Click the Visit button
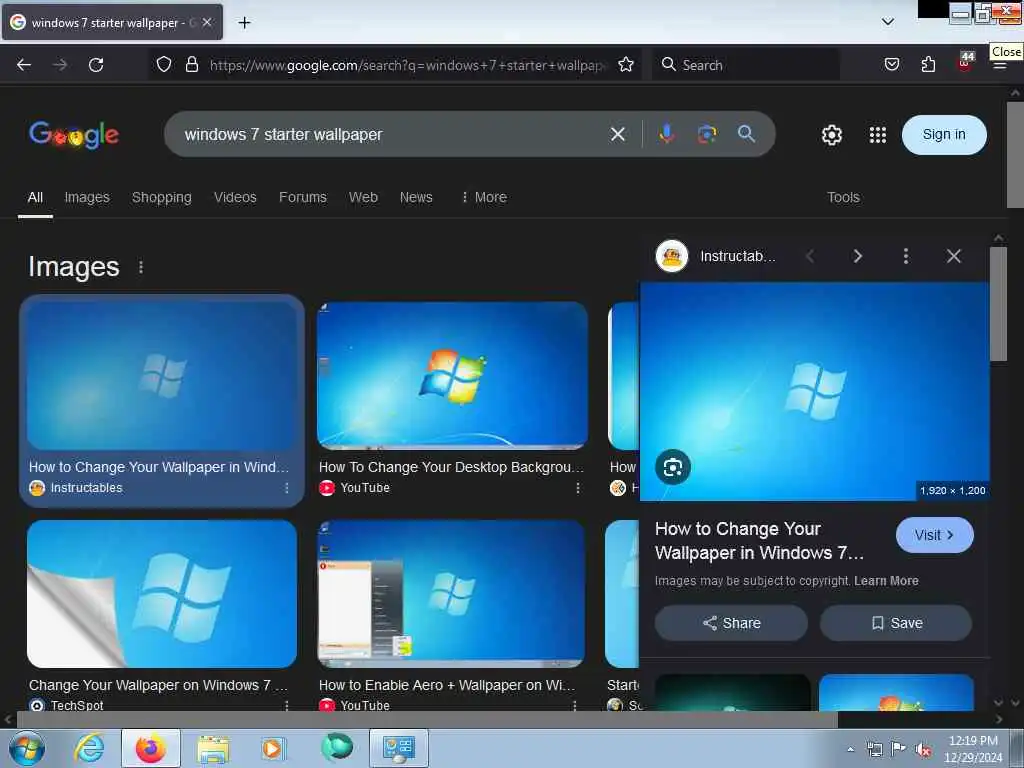The height and width of the screenshot is (768, 1024). 935,536
